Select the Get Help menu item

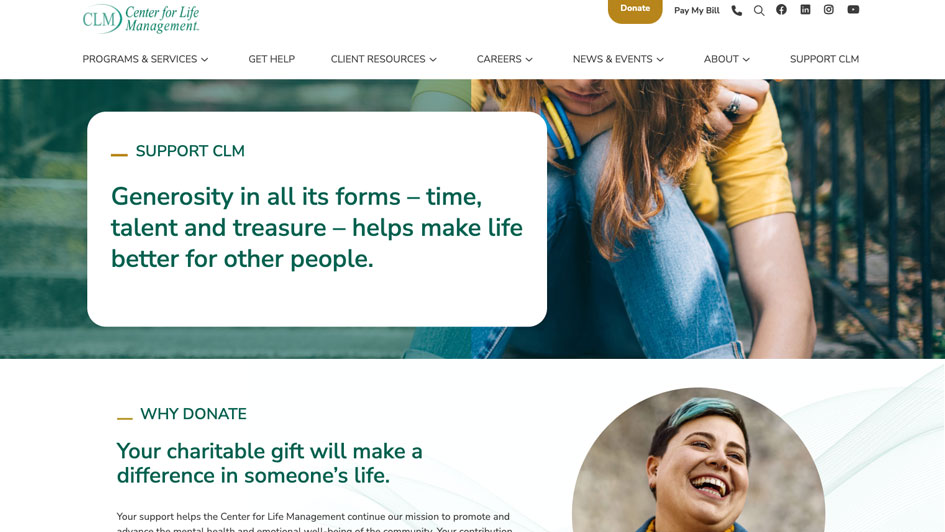(x=271, y=59)
